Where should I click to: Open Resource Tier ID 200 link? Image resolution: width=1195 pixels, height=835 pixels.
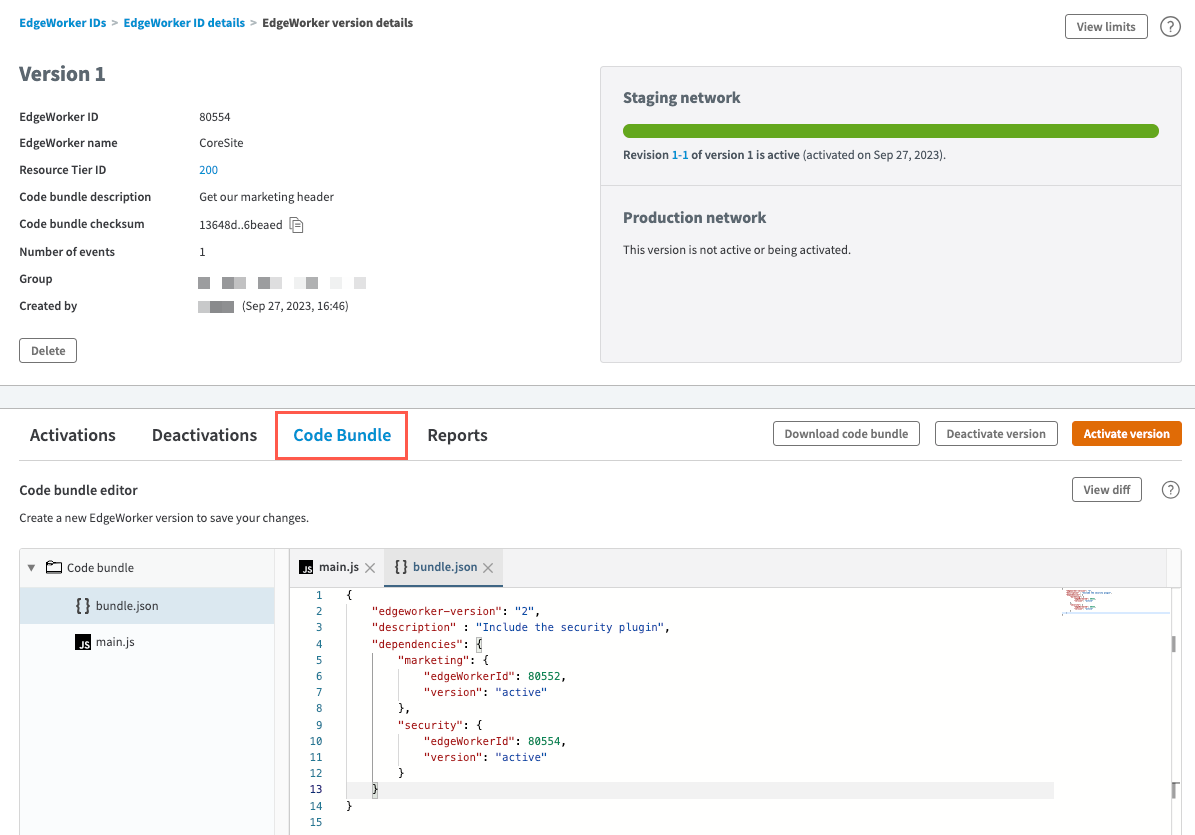click(208, 170)
